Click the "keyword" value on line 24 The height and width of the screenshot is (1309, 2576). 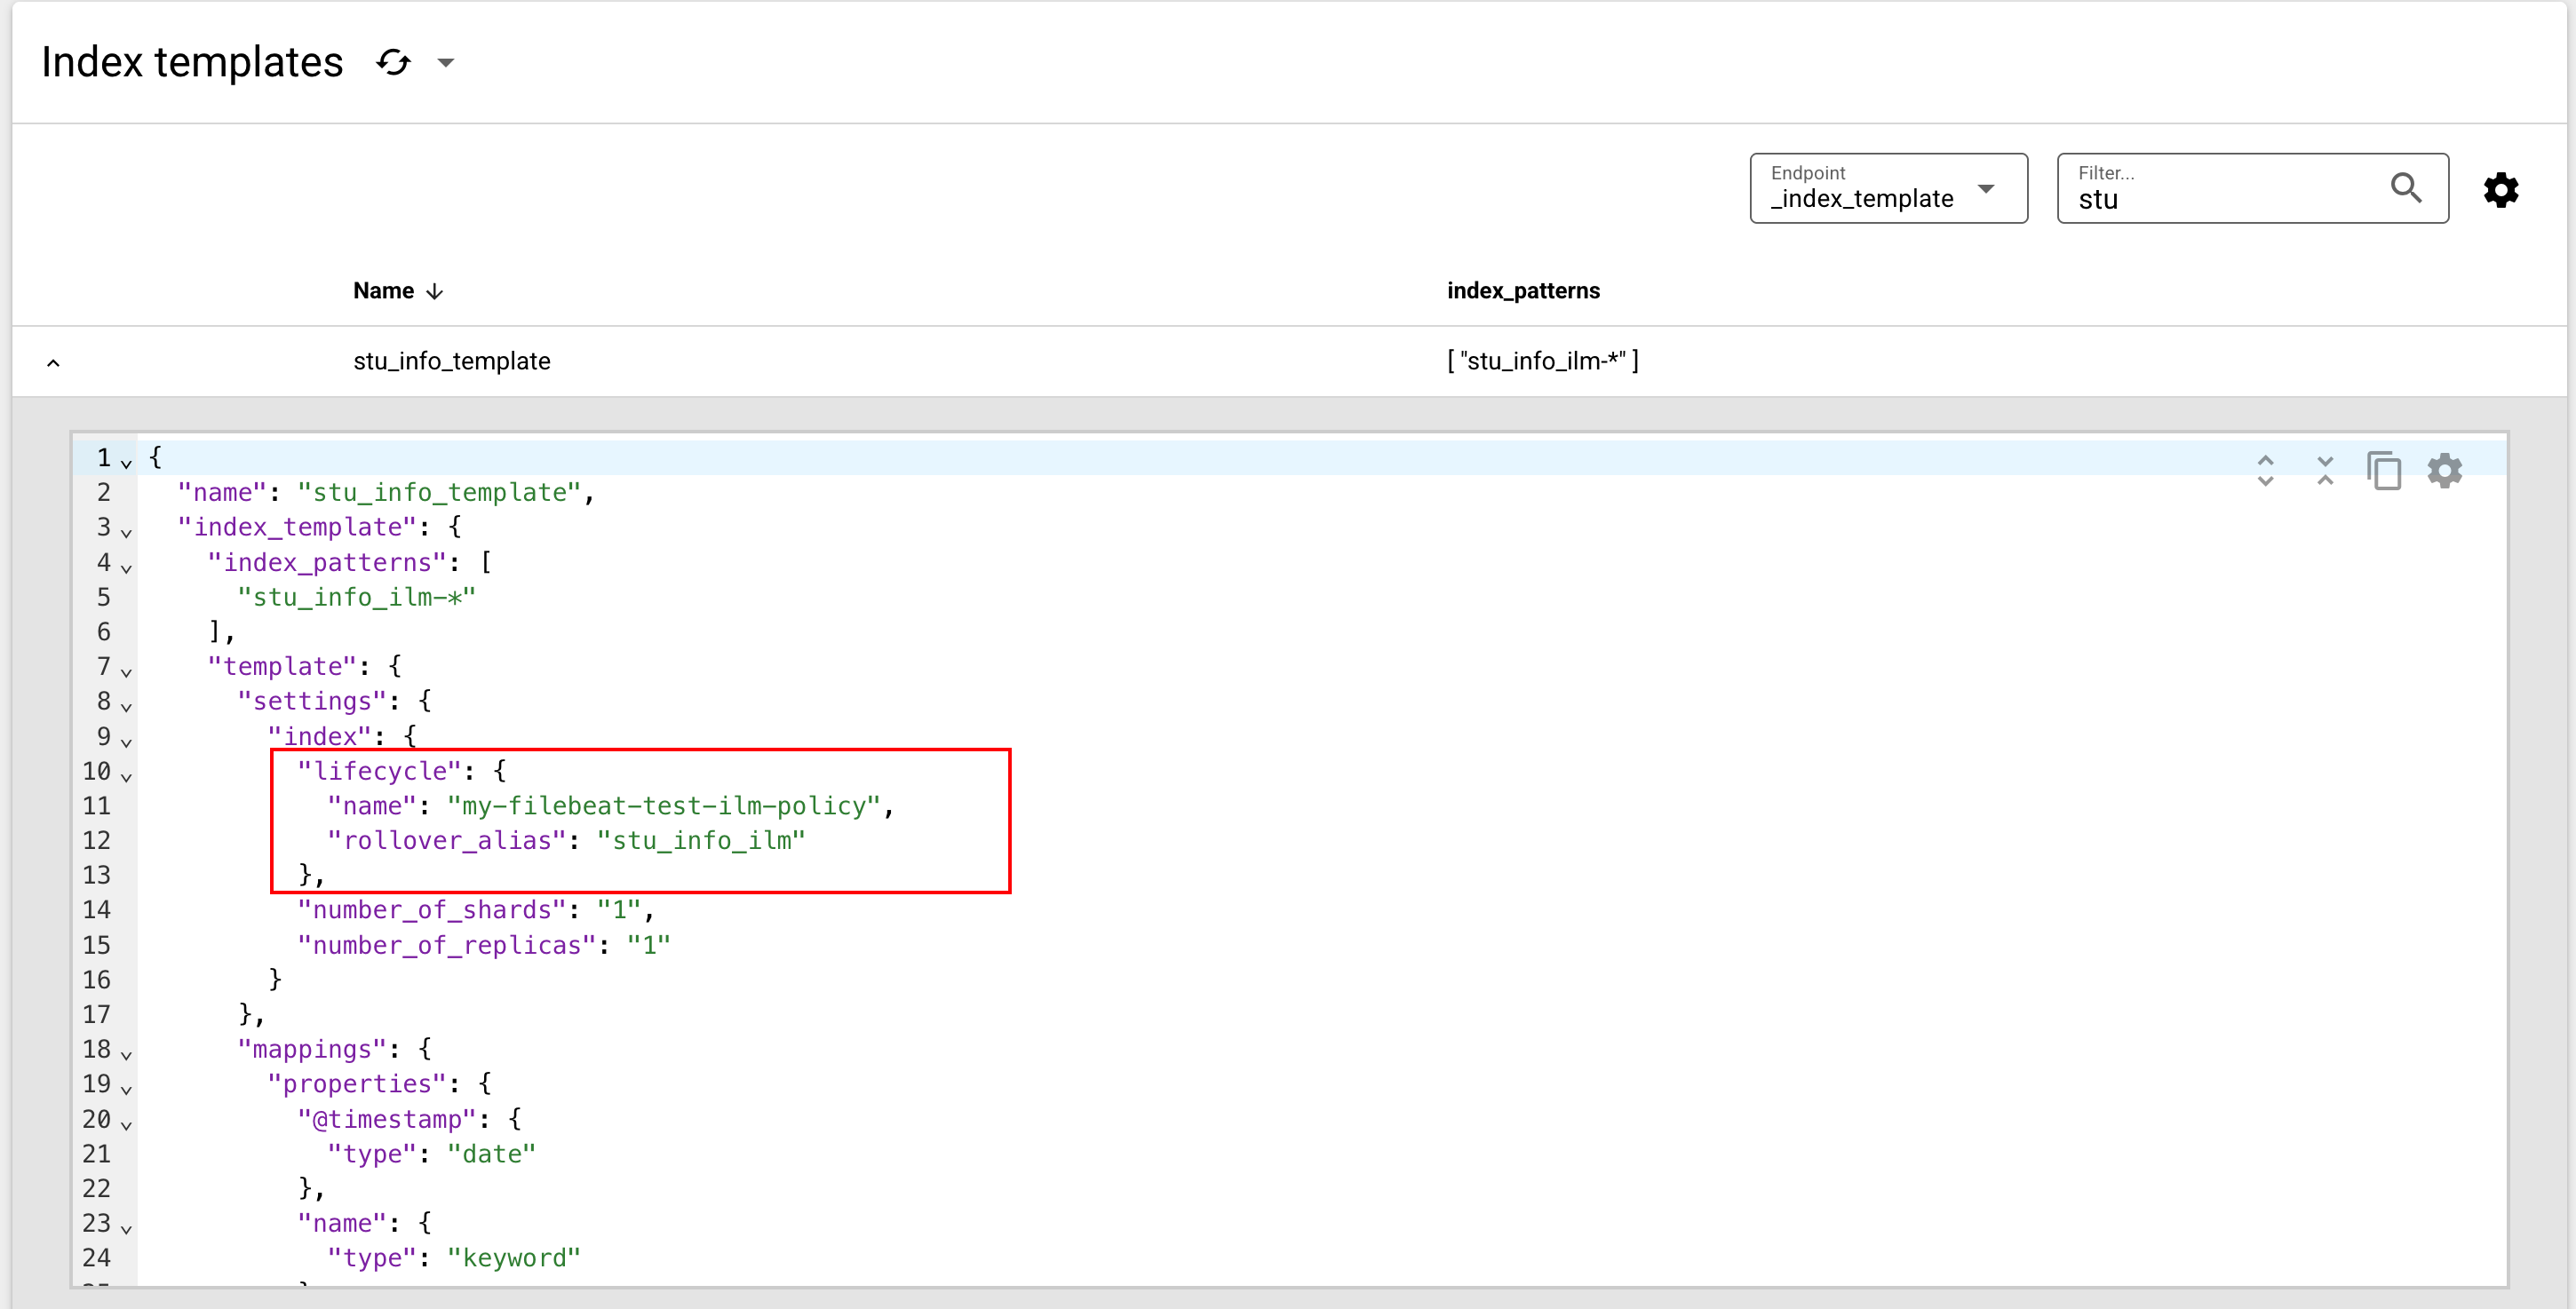tap(514, 1258)
